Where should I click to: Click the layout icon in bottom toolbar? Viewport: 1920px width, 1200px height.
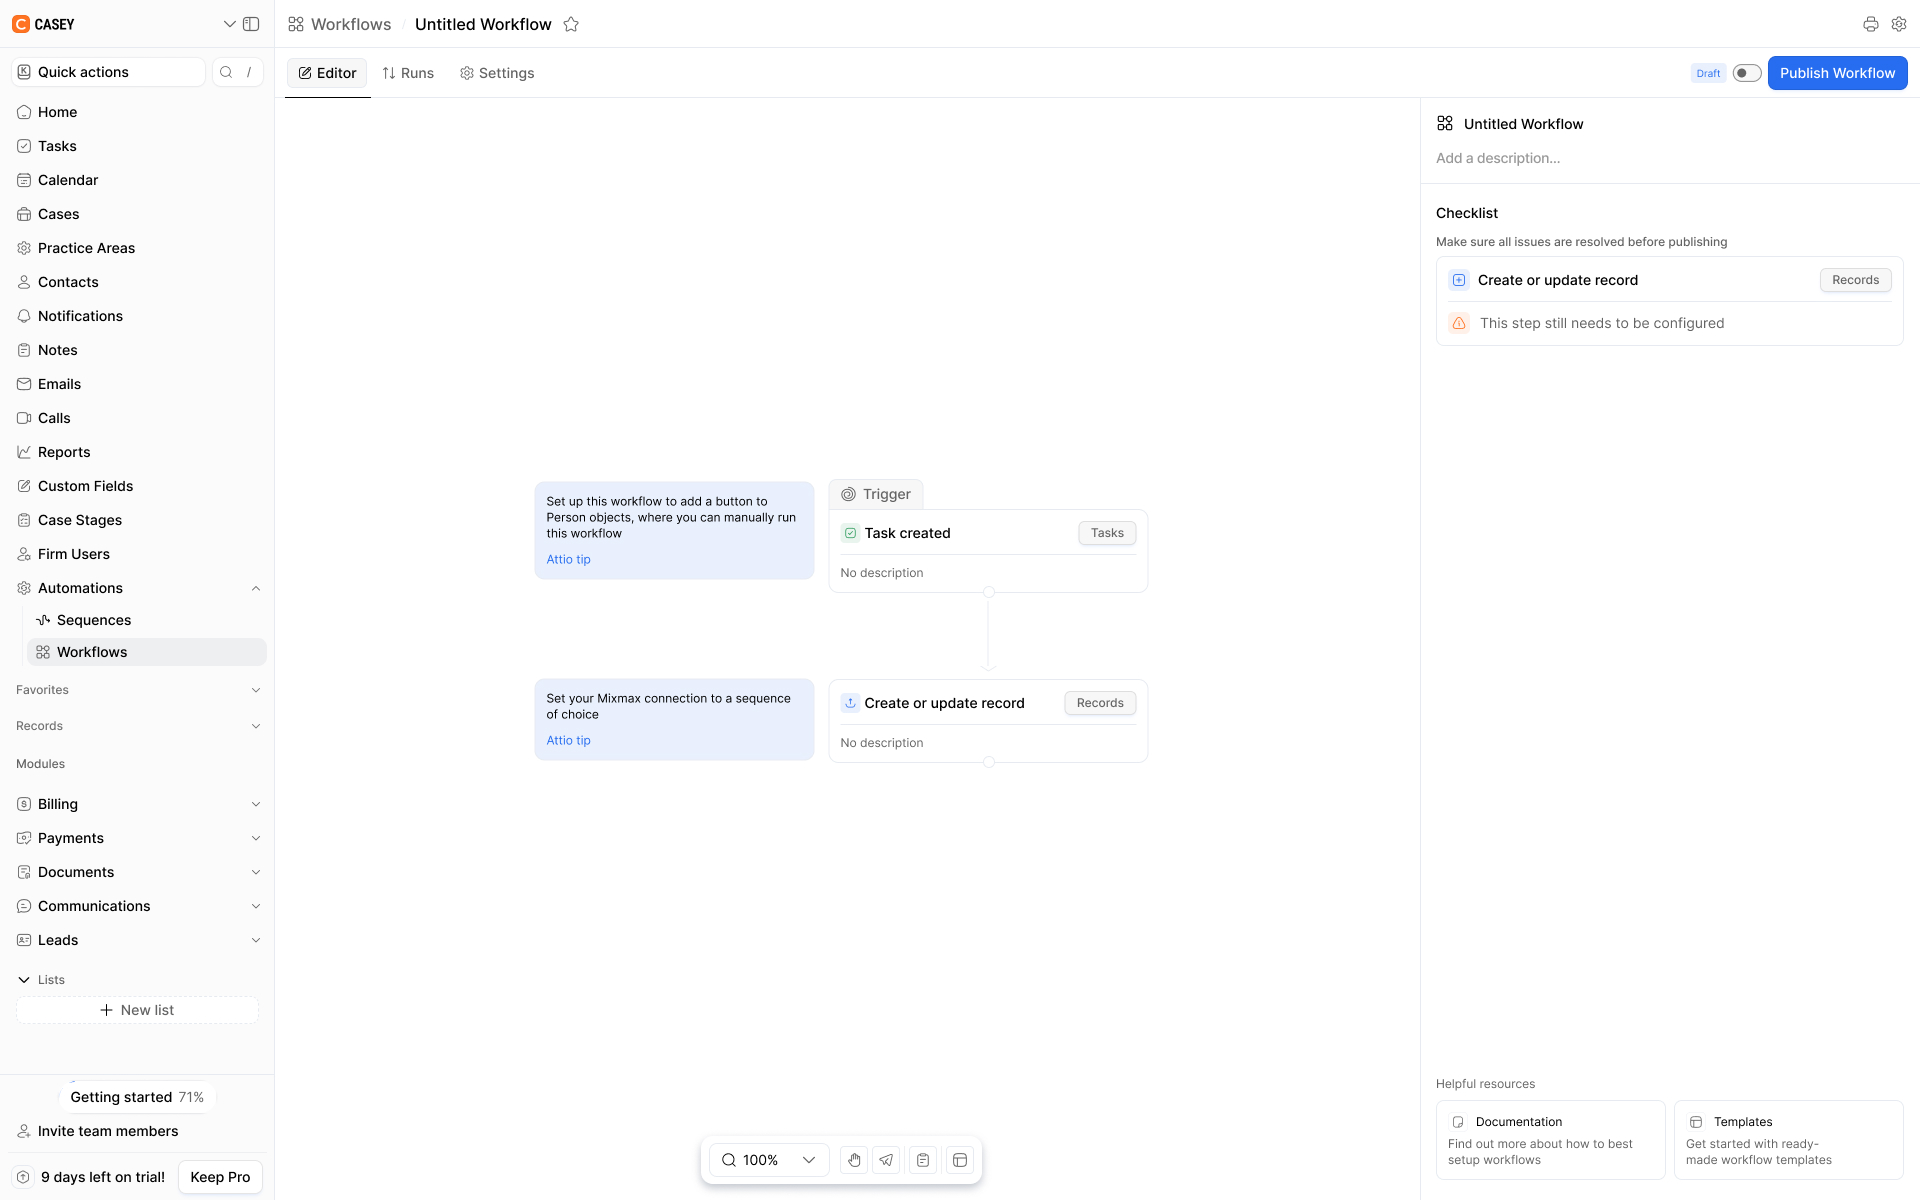960,1160
